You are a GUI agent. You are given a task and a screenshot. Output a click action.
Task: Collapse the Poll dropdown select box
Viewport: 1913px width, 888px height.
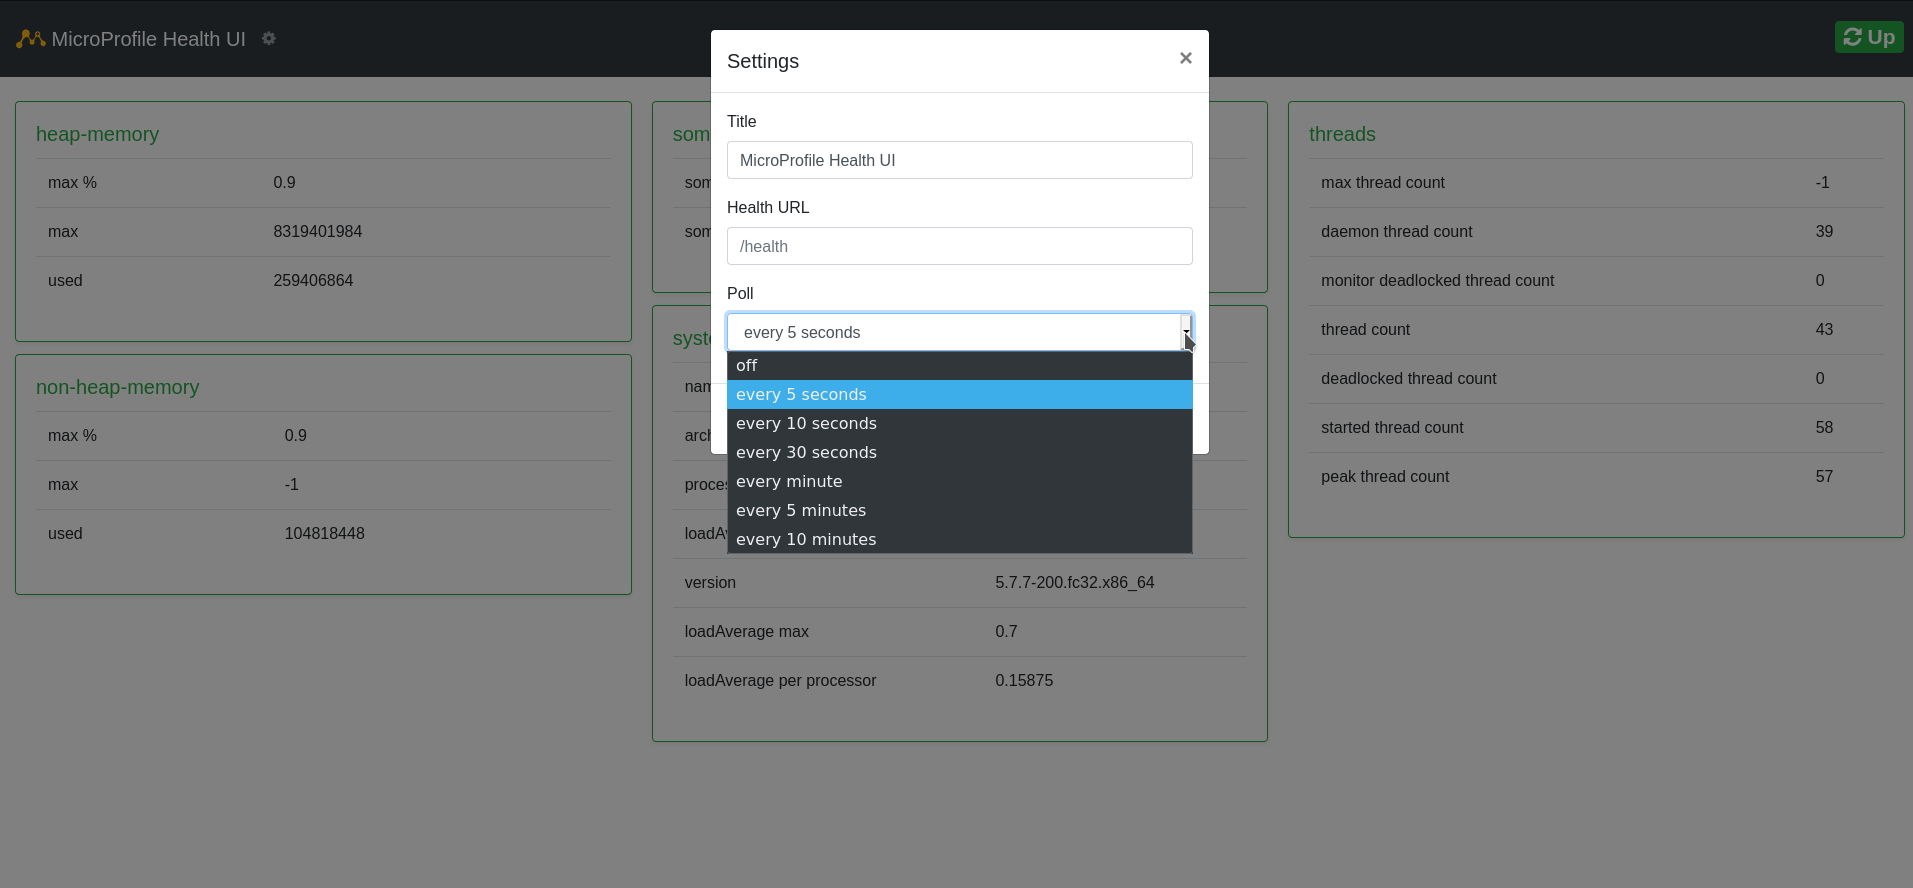tap(960, 332)
